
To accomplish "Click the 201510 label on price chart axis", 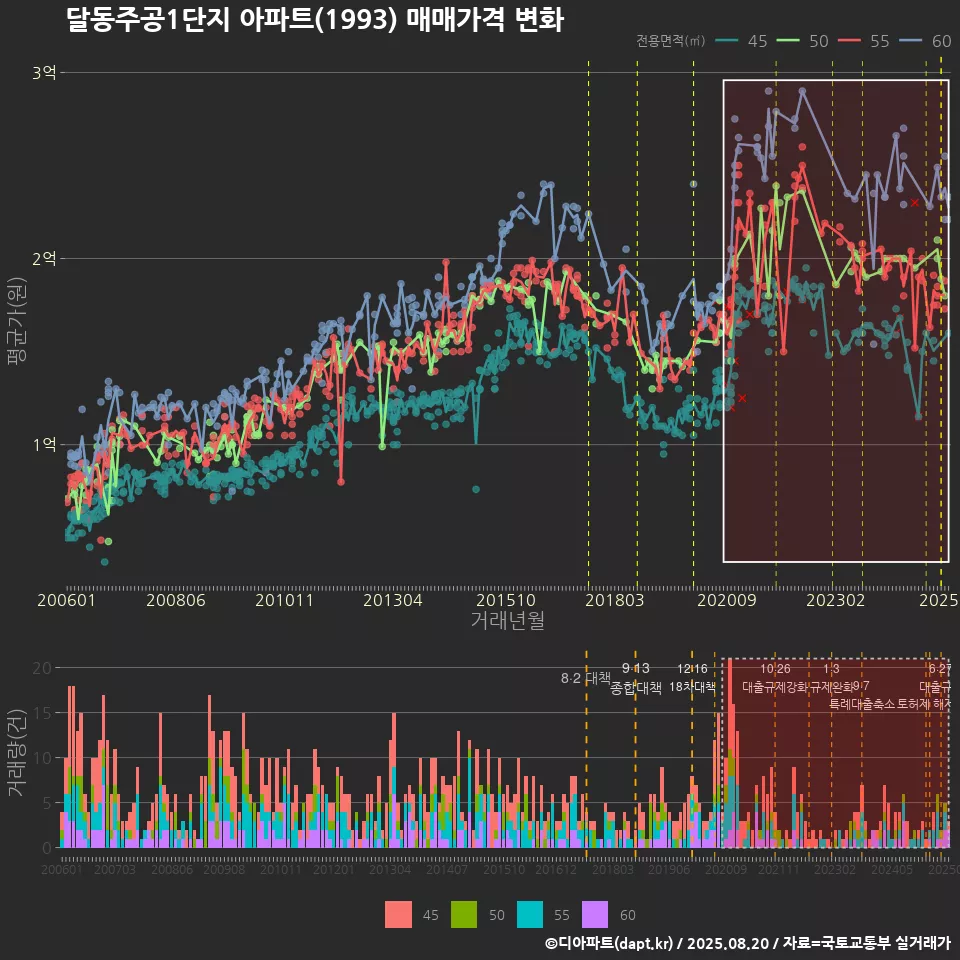I will pyautogui.click(x=506, y=600).
